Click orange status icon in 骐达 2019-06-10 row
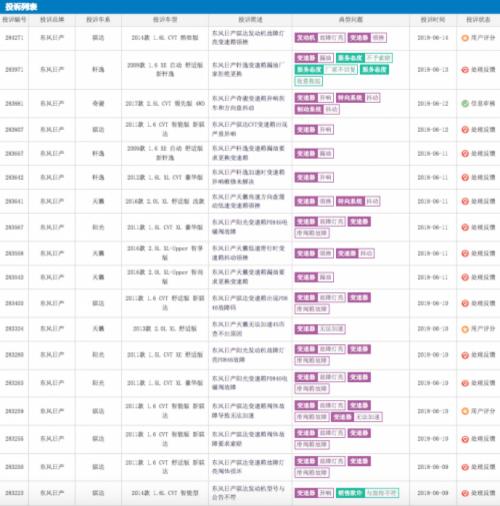Image resolution: width=500 pixels, height=506 pixels. [x=465, y=411]
